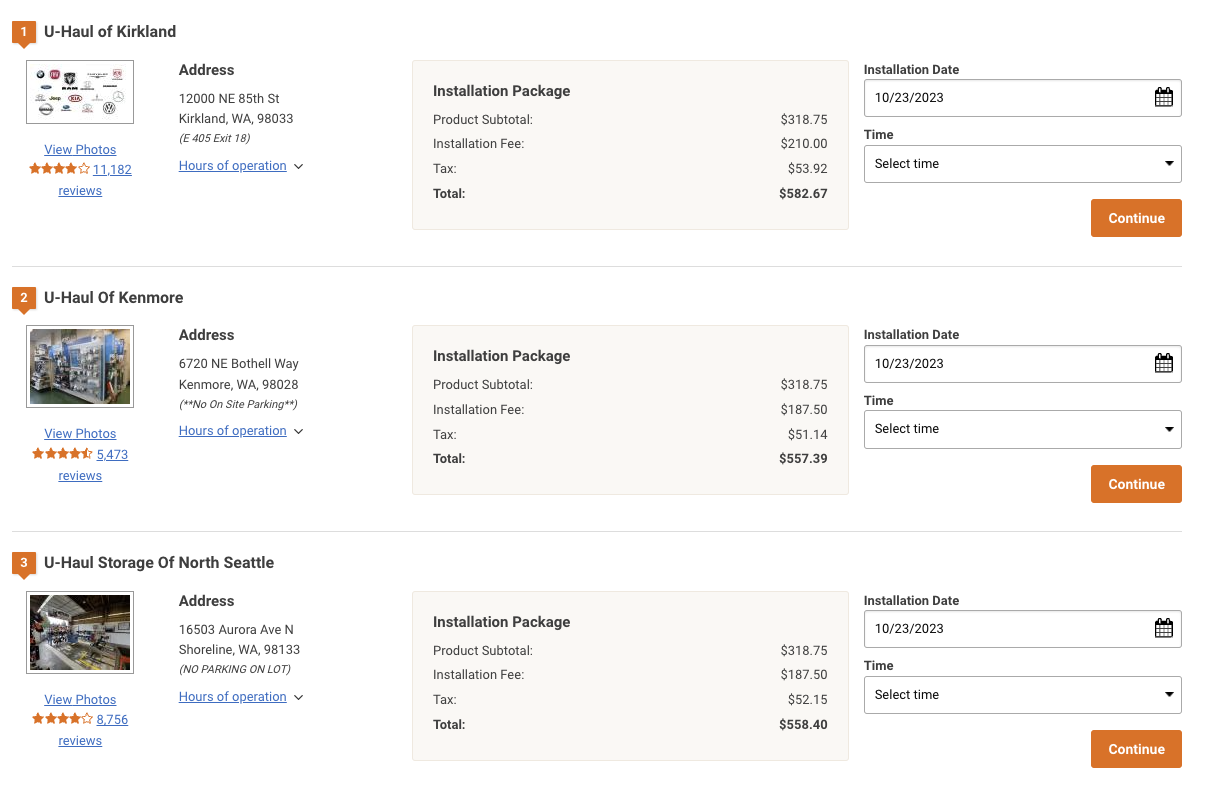Click the $557.39 total
The image size is (1229, 788).
coord(803,459)
